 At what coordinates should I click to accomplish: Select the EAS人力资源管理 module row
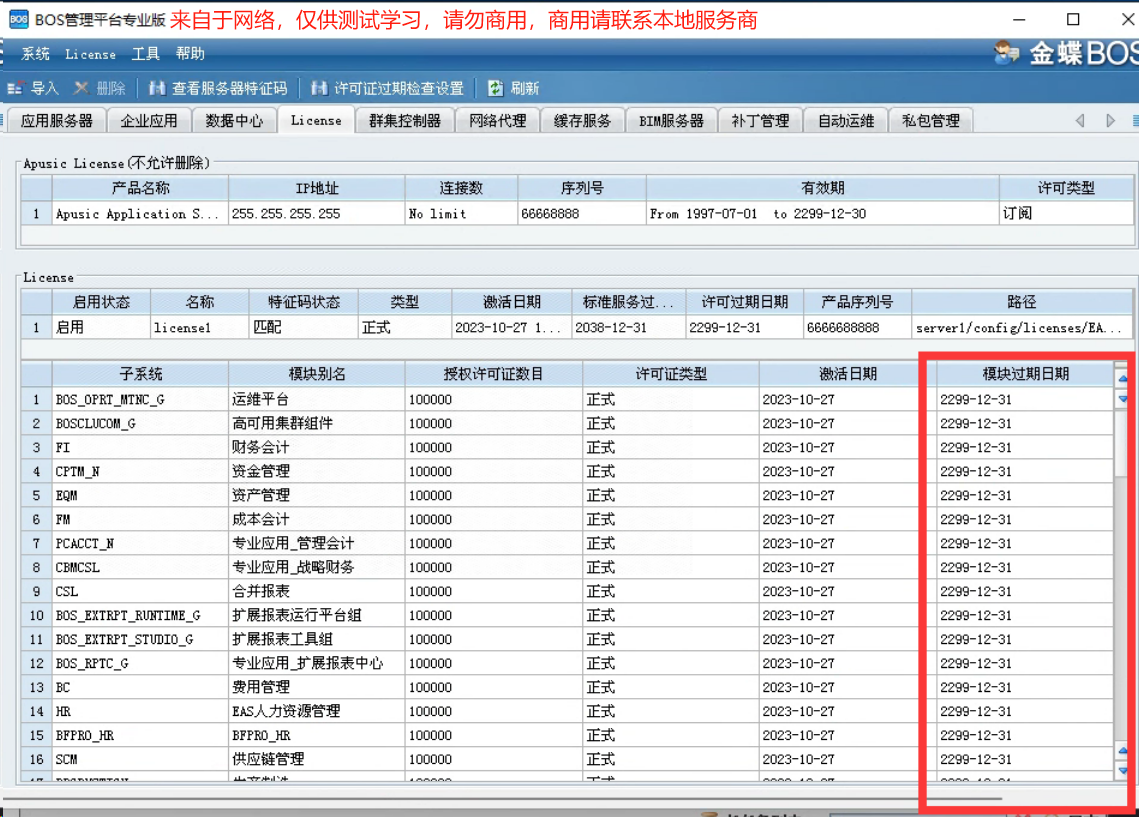[x=317, y=711]
